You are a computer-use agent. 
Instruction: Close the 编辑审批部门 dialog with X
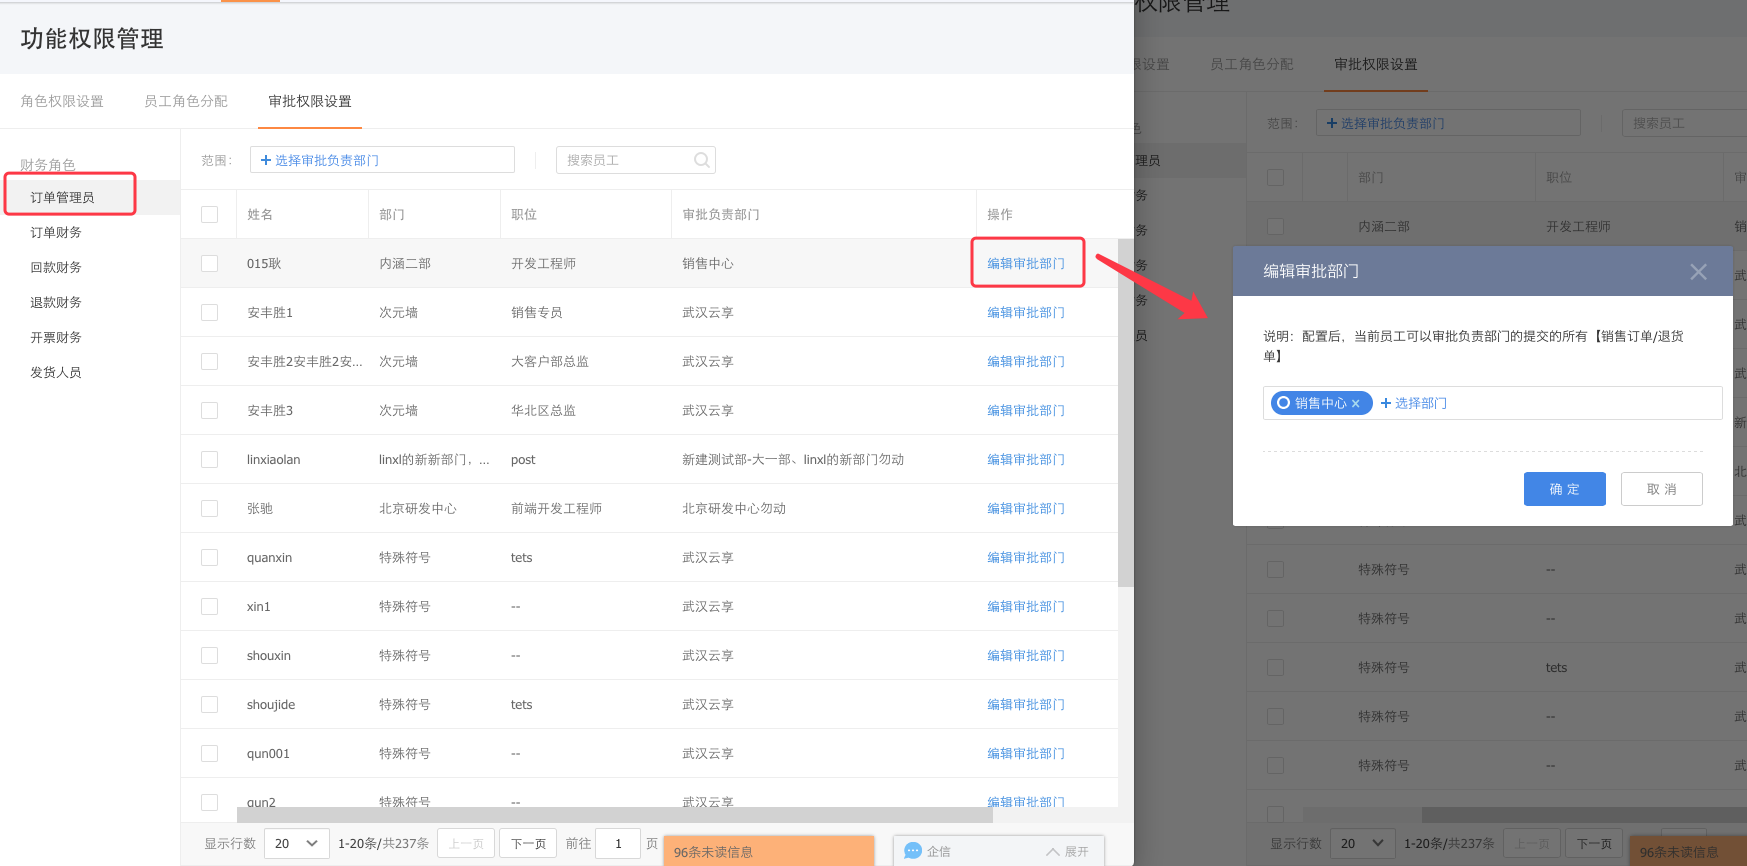pyautogui.click(x=1698, y=272)
